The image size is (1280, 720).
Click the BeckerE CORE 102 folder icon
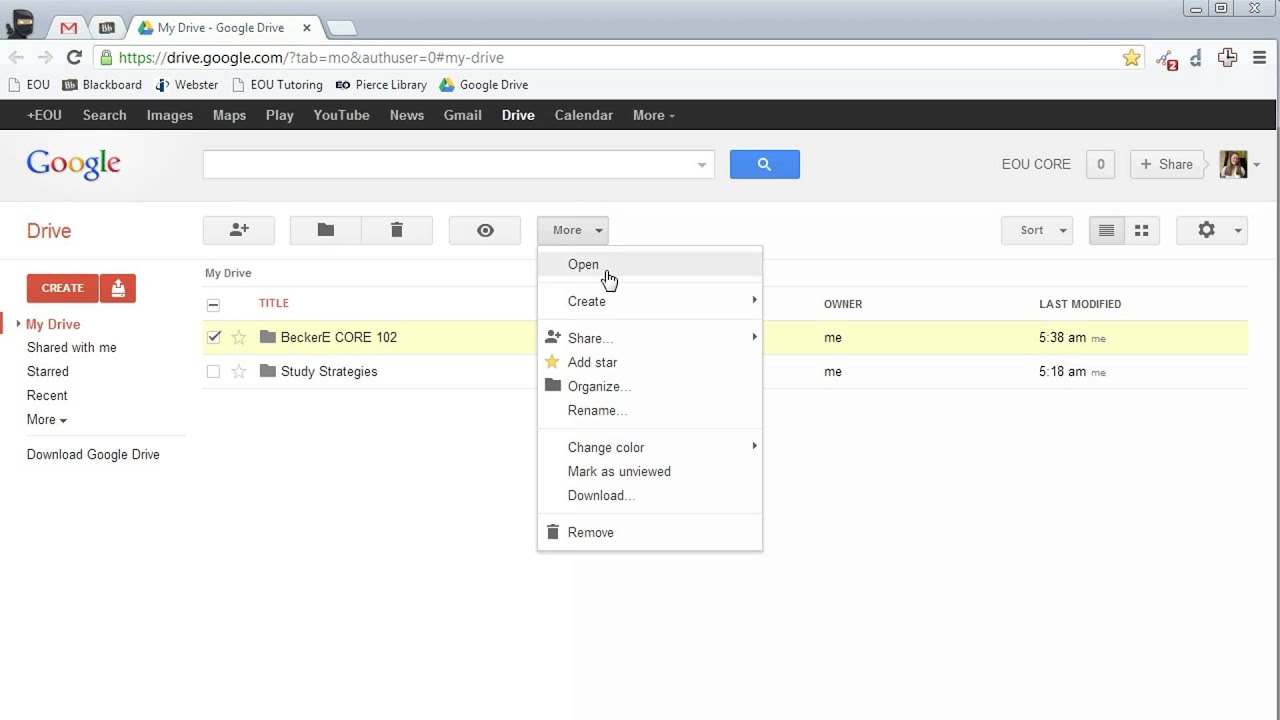(x=267, y=337)
